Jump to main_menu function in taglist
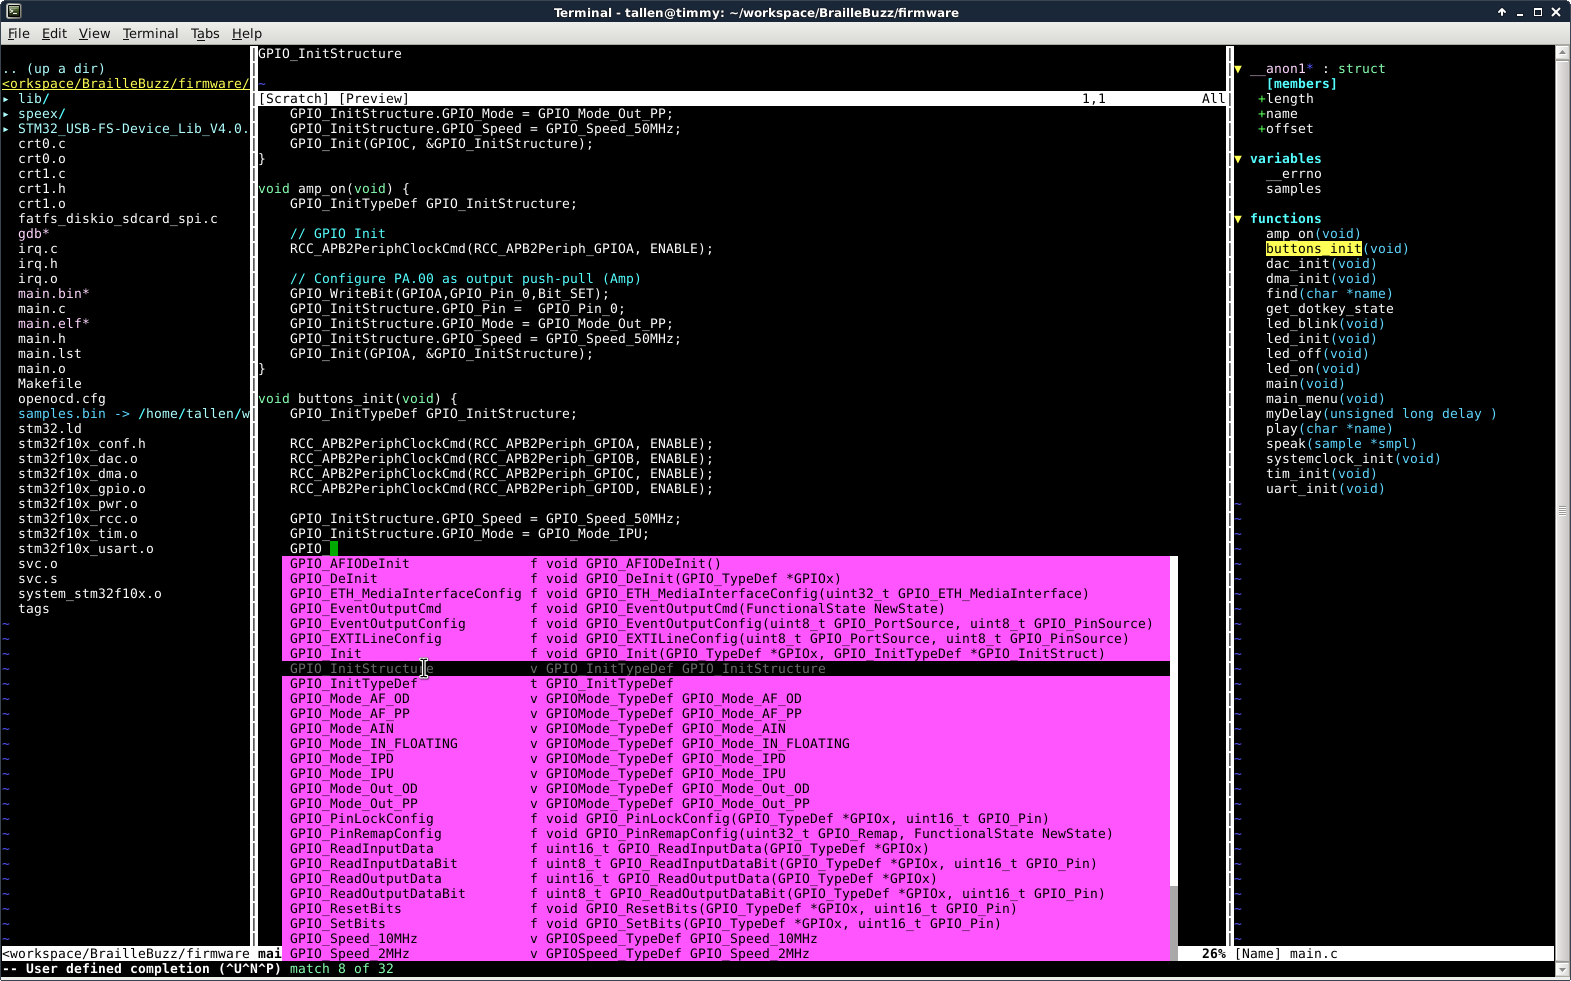 1326,399
